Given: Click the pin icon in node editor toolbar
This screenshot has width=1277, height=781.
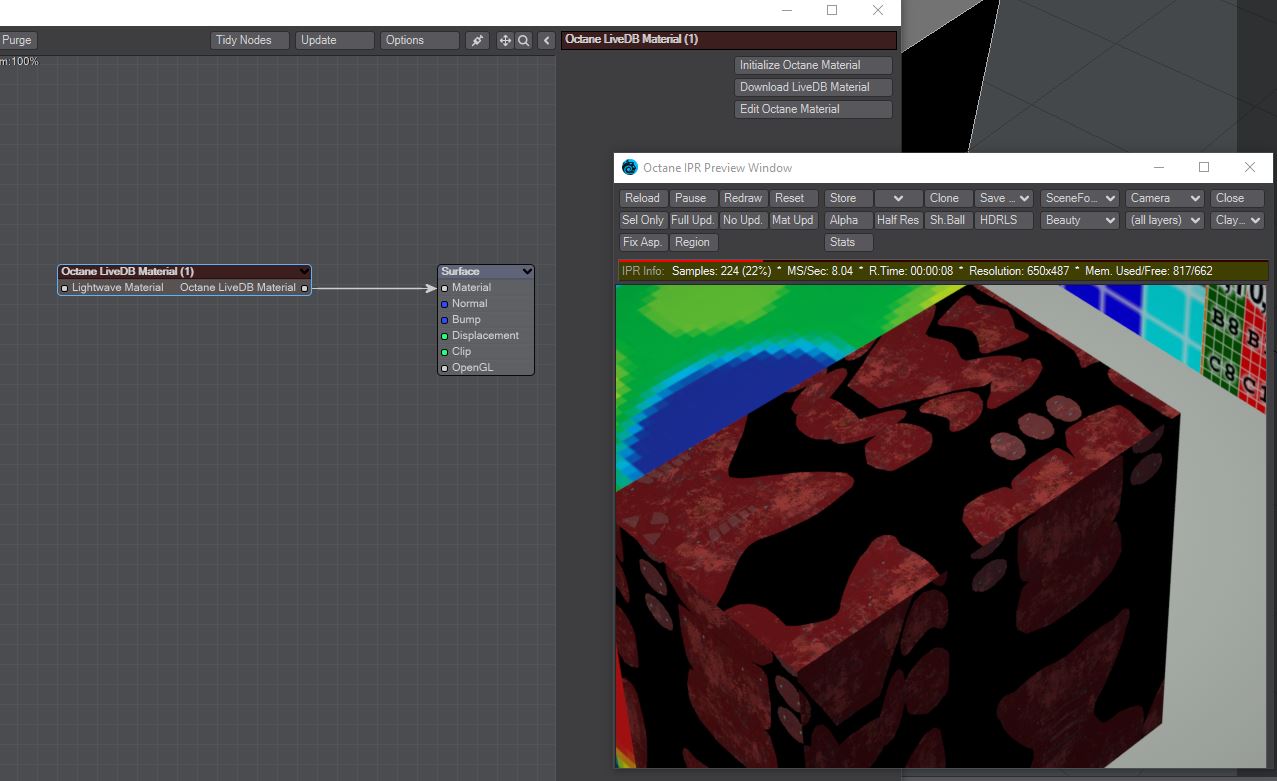Looking at the screenshot, I should (x=477, y=41).
